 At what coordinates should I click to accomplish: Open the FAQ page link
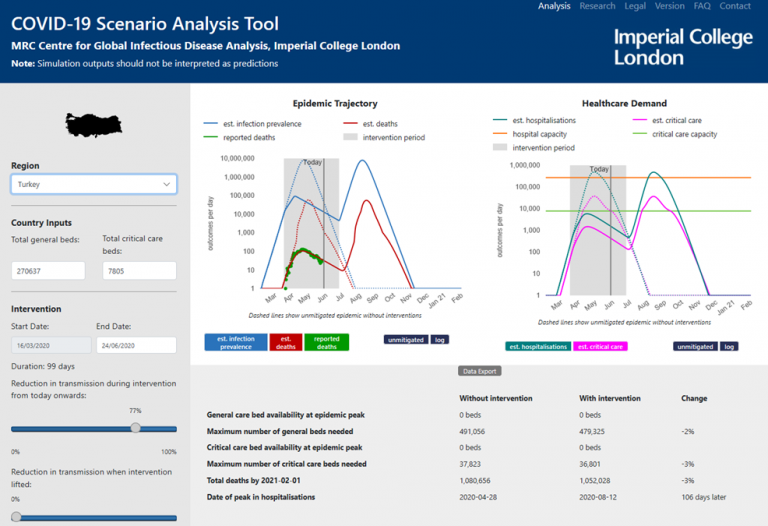pos(702,6)
